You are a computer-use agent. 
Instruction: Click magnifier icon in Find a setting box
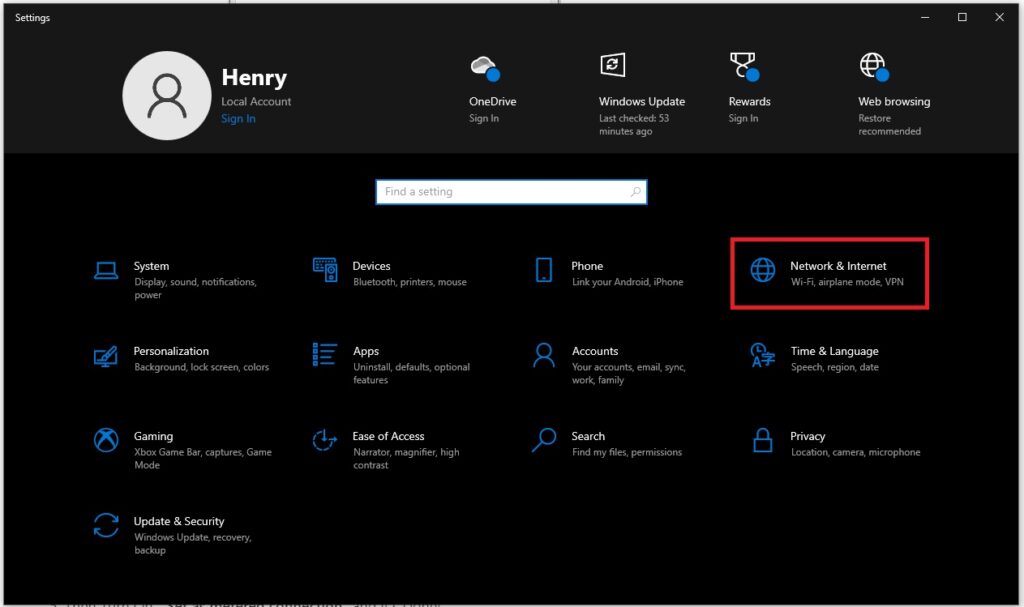635,191
